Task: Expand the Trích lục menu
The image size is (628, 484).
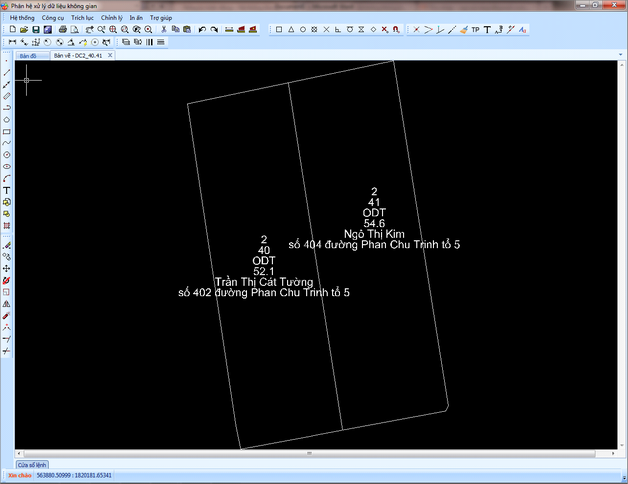Action: tap(82, 17)
